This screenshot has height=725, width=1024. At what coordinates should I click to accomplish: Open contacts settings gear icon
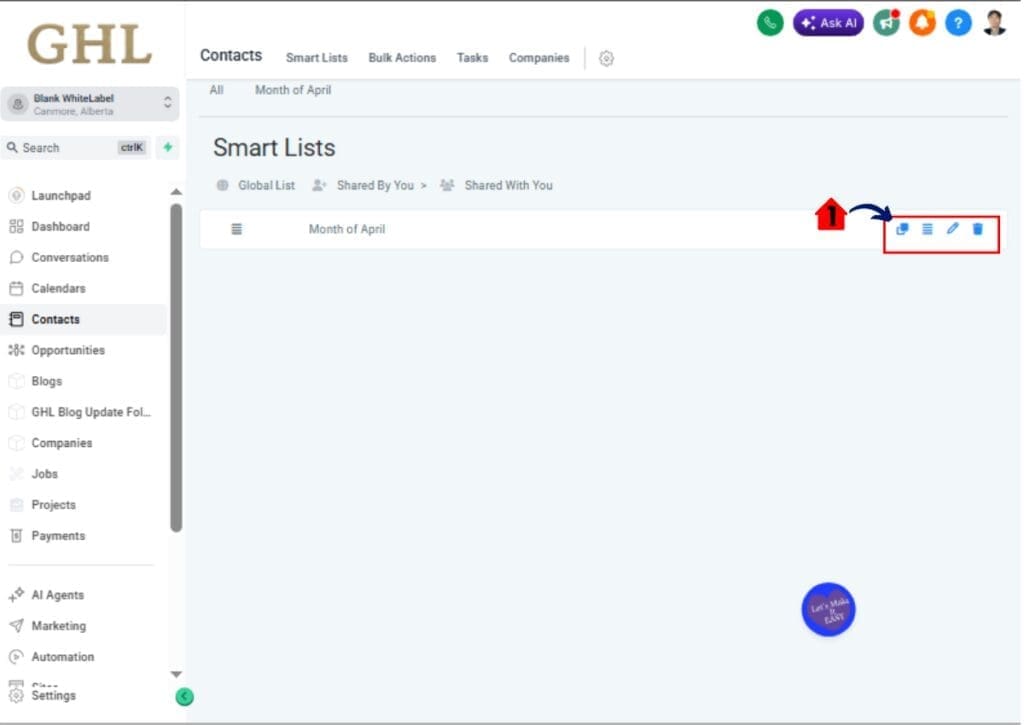click(606, 58)
